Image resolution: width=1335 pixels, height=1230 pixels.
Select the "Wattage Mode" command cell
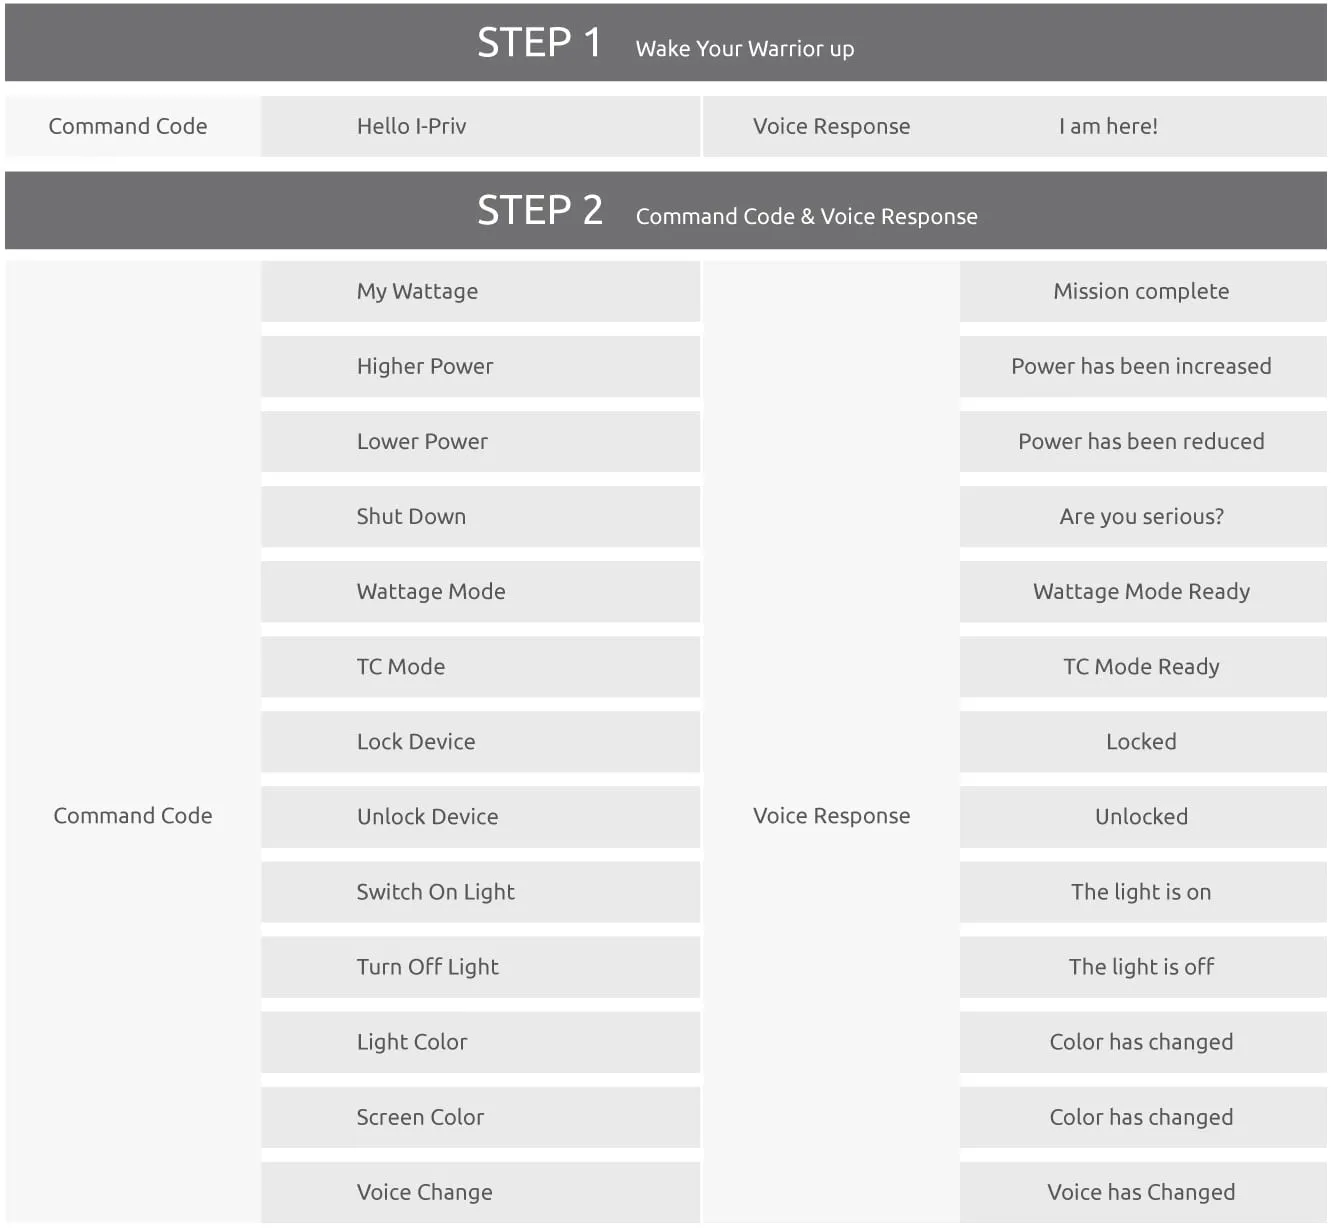tap(480, 592)
